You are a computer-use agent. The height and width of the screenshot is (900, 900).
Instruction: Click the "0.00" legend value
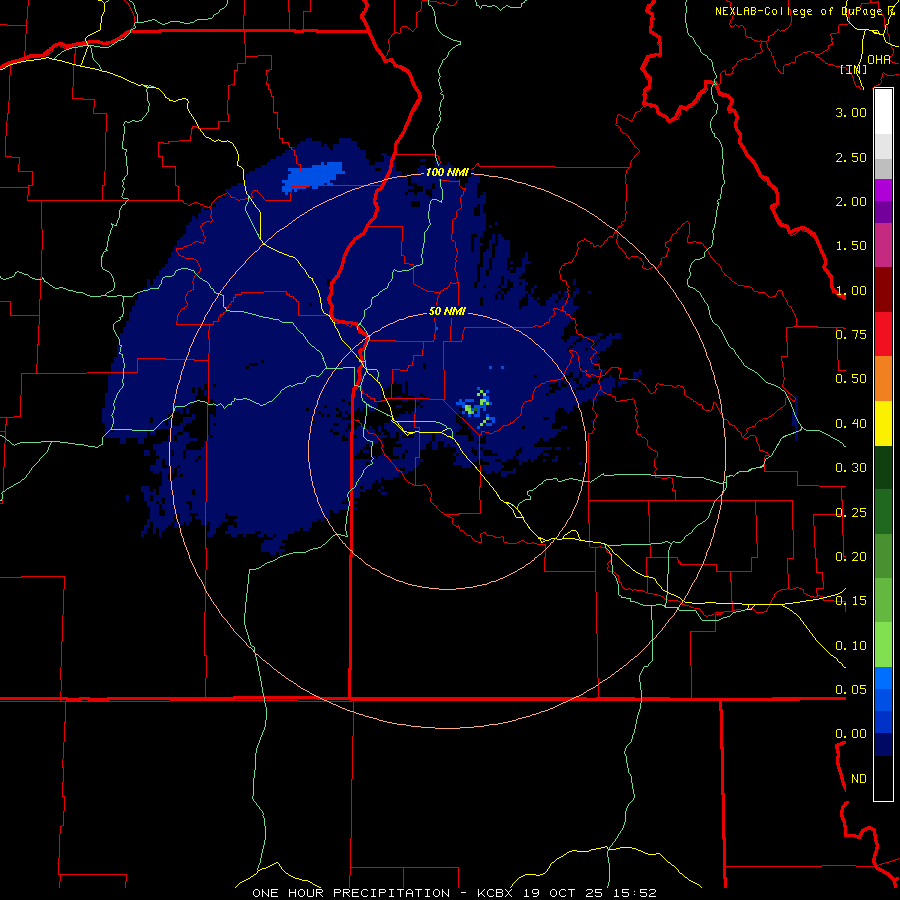coord(851,734)
